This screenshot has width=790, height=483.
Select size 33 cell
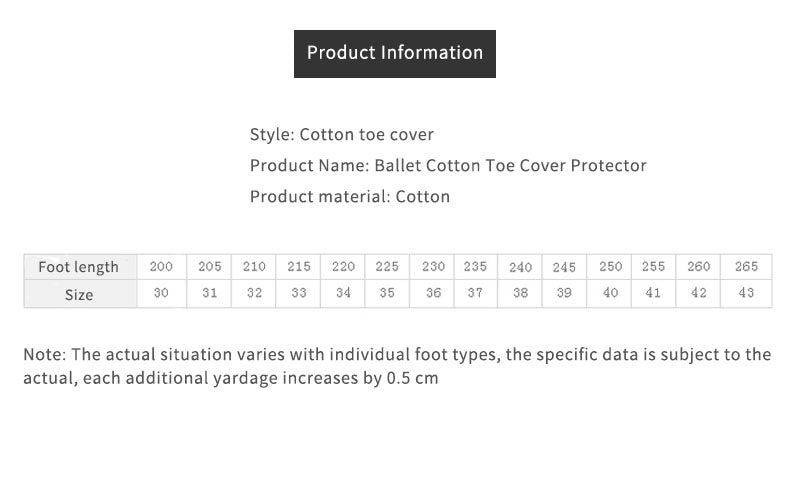click(x=298, y=294)
